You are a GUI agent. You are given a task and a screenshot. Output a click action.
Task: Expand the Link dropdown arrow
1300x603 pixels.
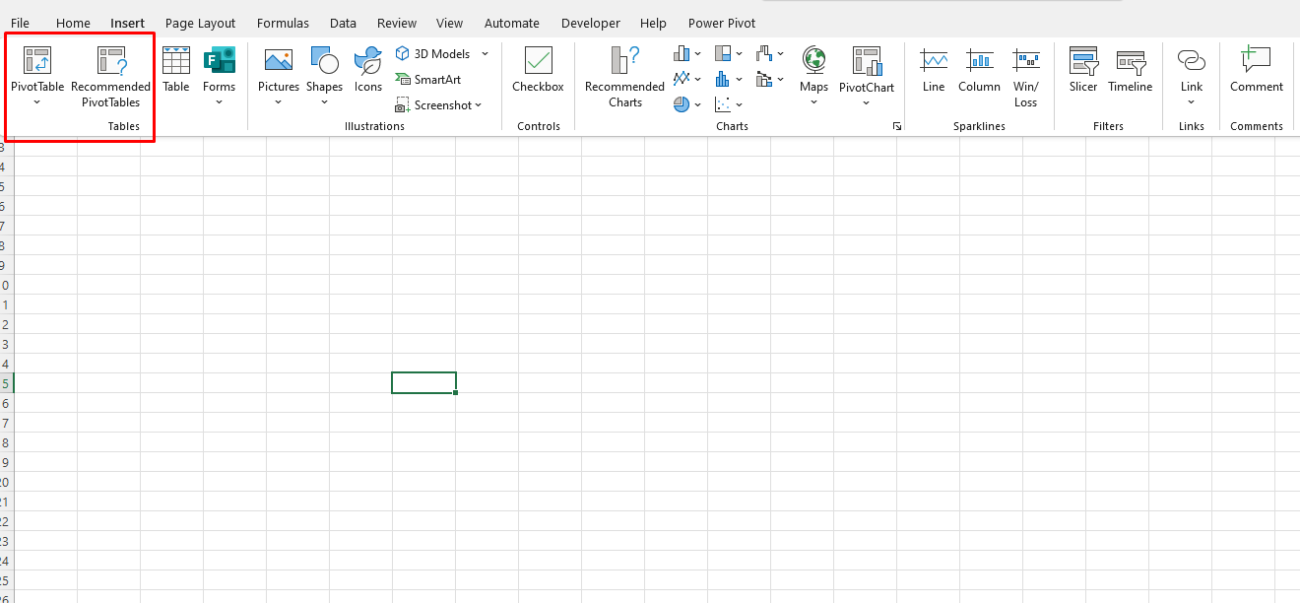pos(1191,102)
